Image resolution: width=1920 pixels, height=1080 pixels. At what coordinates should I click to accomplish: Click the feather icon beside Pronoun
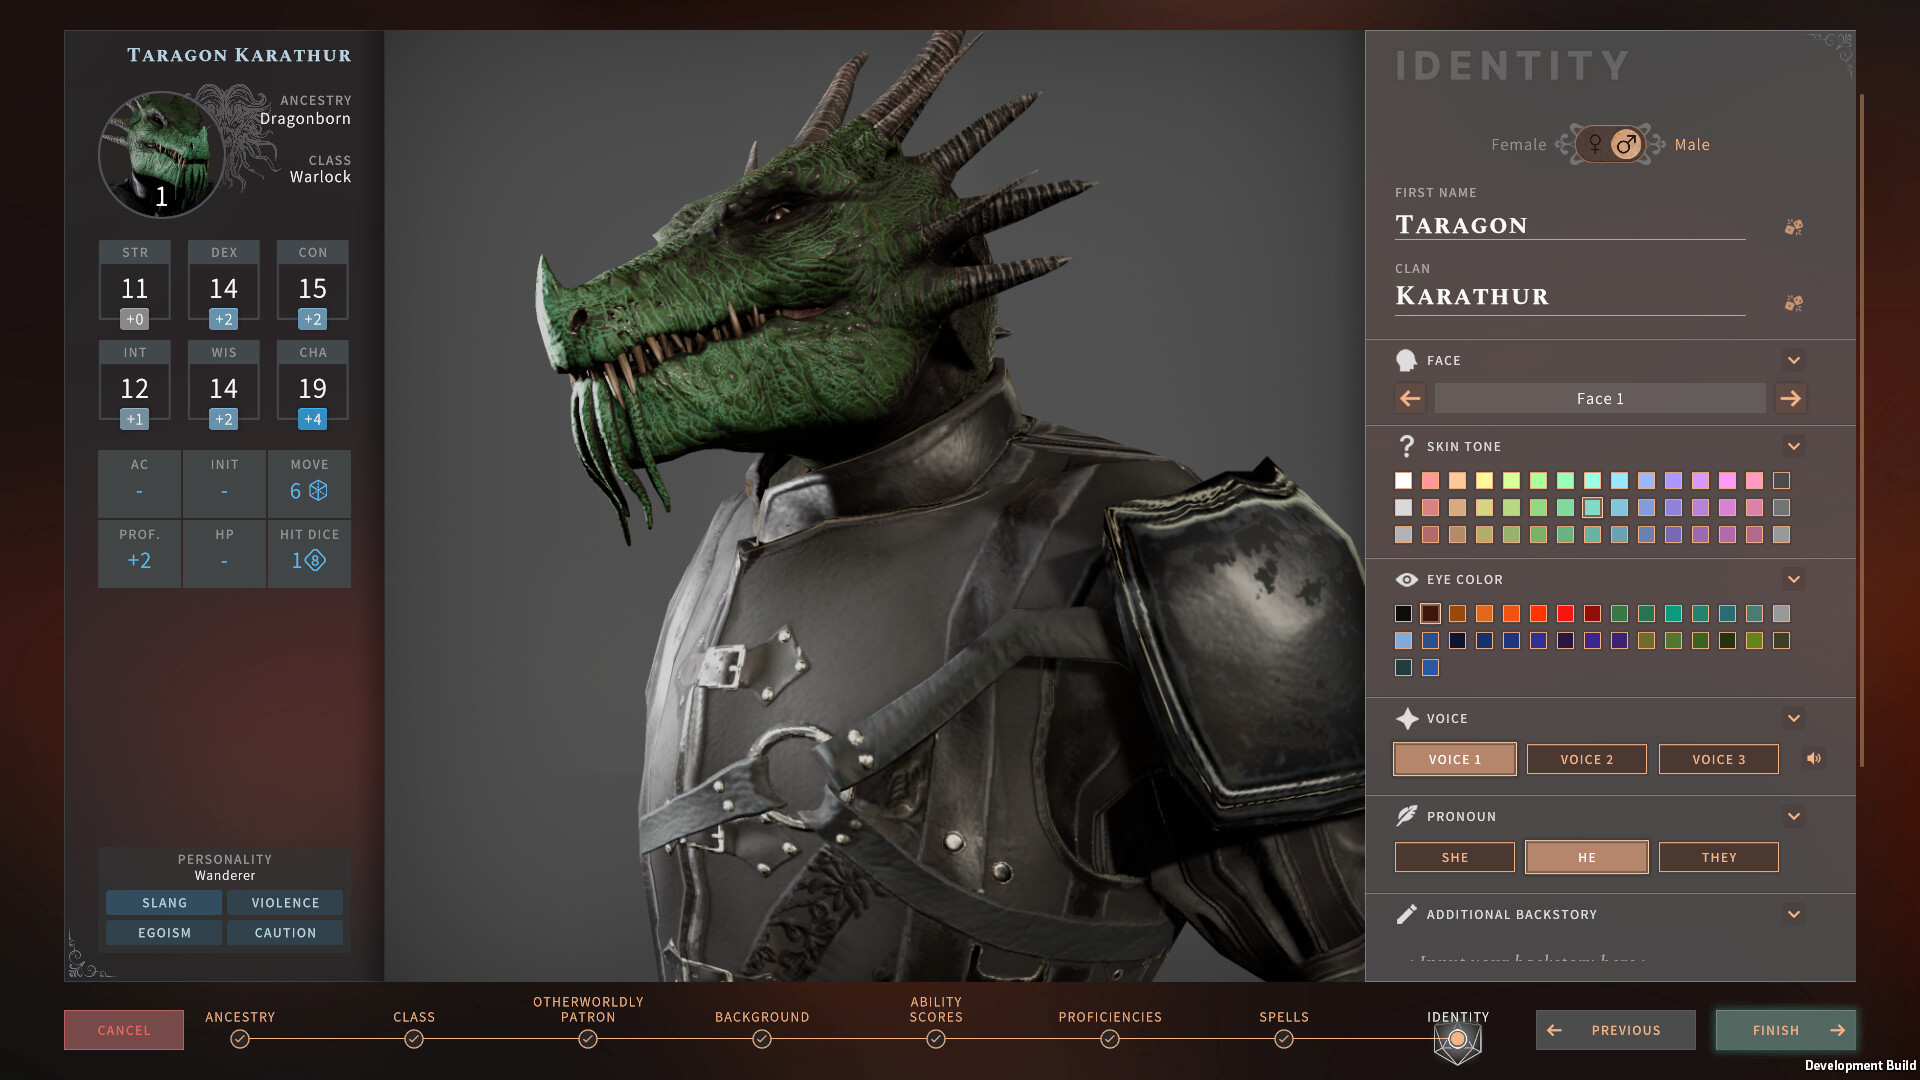point(1407,816)
